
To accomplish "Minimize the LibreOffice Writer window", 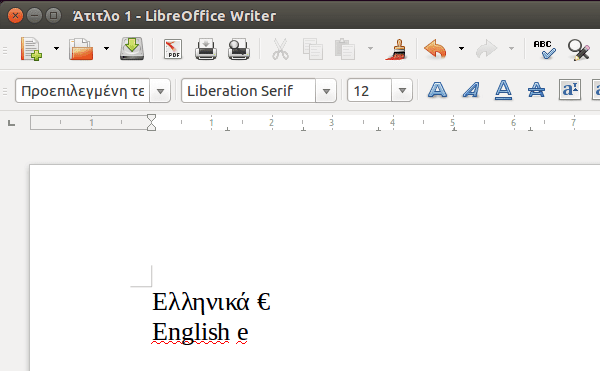I will click(34, 16).
